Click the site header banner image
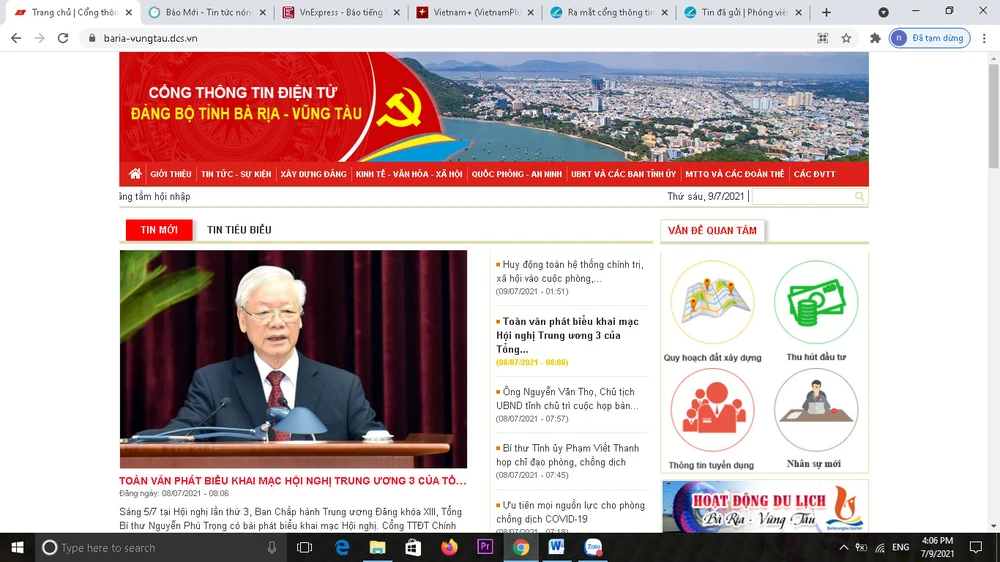 (494, 107)
